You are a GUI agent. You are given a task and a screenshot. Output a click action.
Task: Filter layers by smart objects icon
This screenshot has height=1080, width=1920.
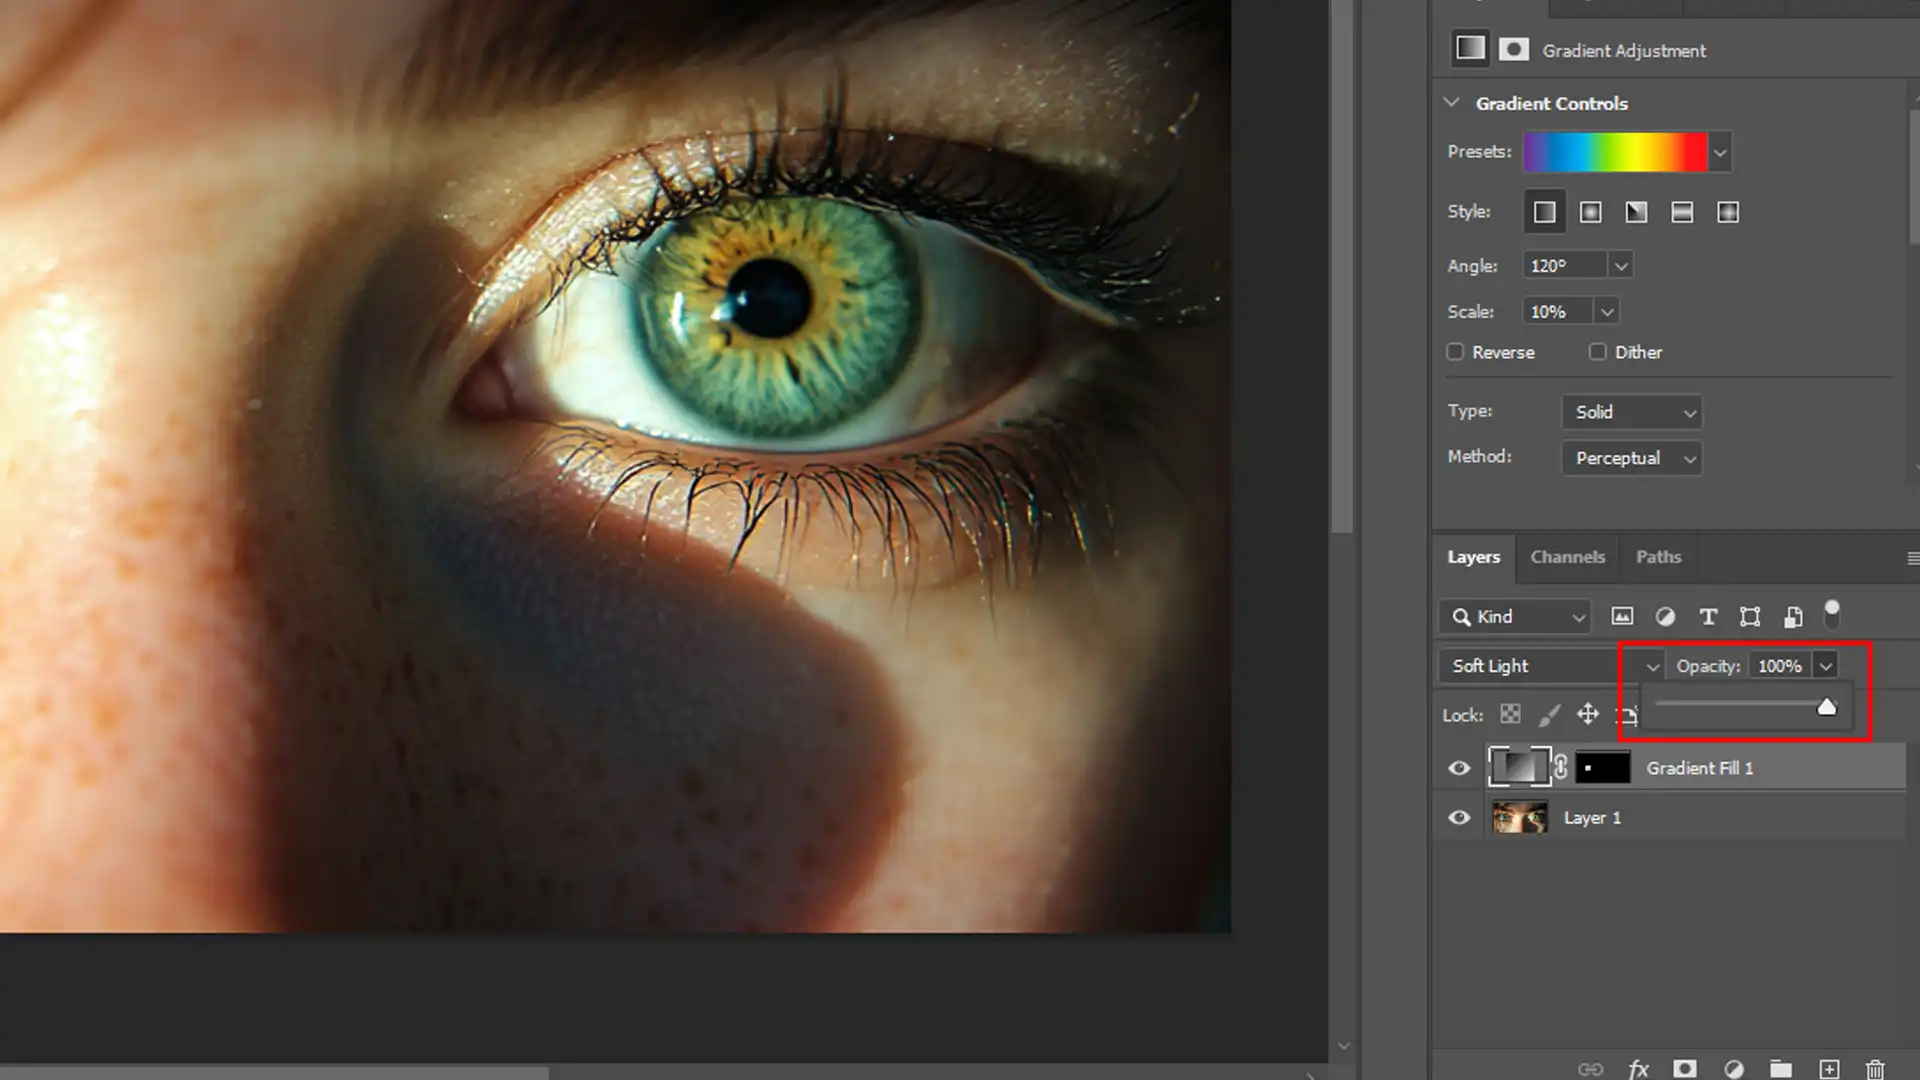pyautogui.click(x=1793, y=616)
